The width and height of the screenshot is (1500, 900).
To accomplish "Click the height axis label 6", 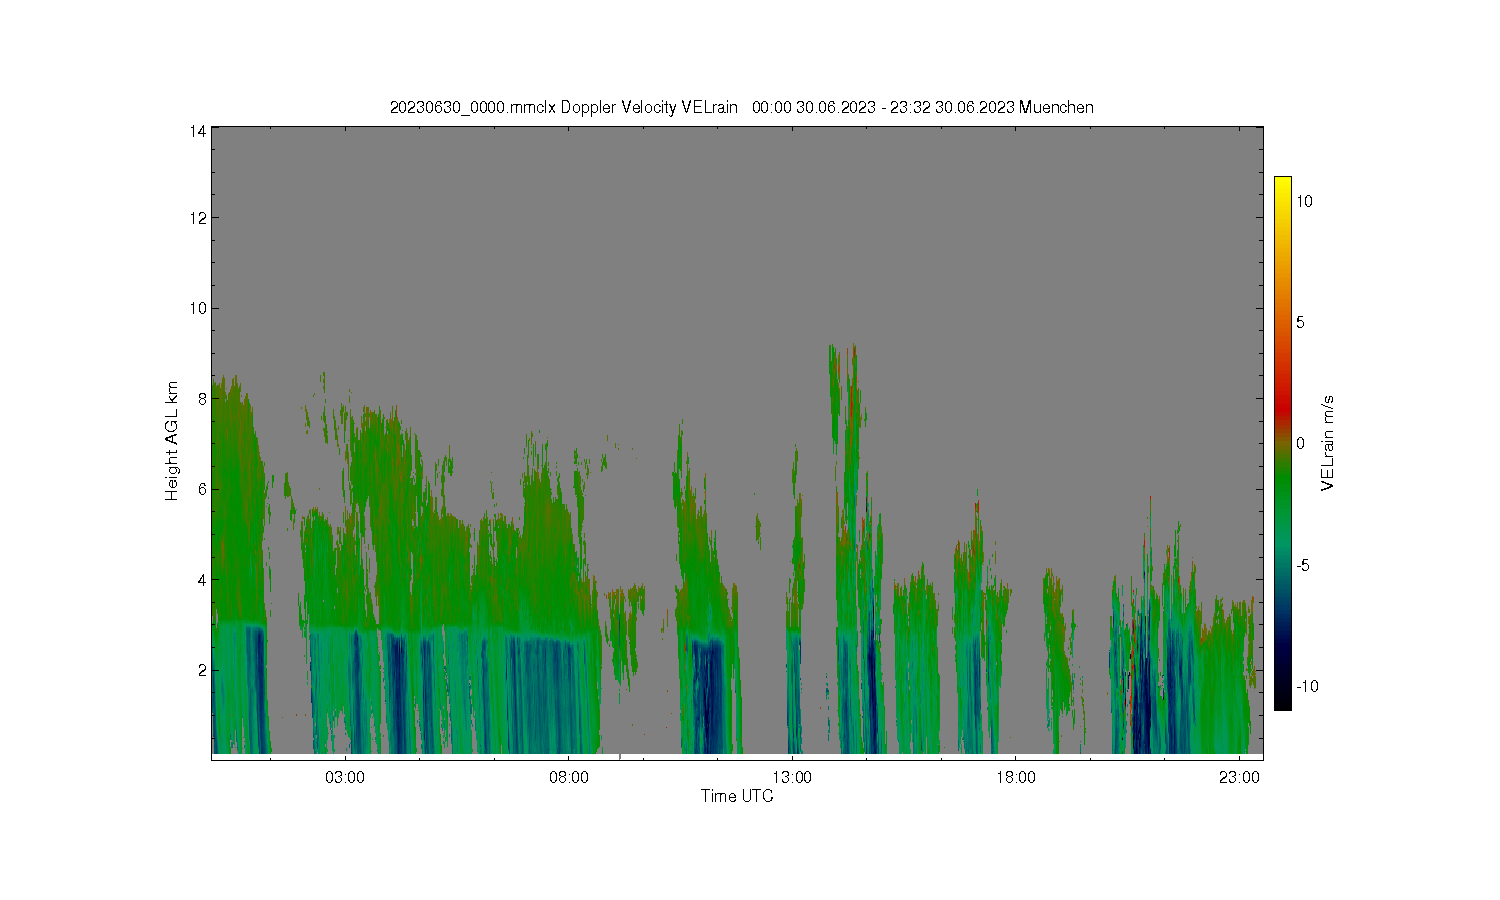I will (202, 489).
